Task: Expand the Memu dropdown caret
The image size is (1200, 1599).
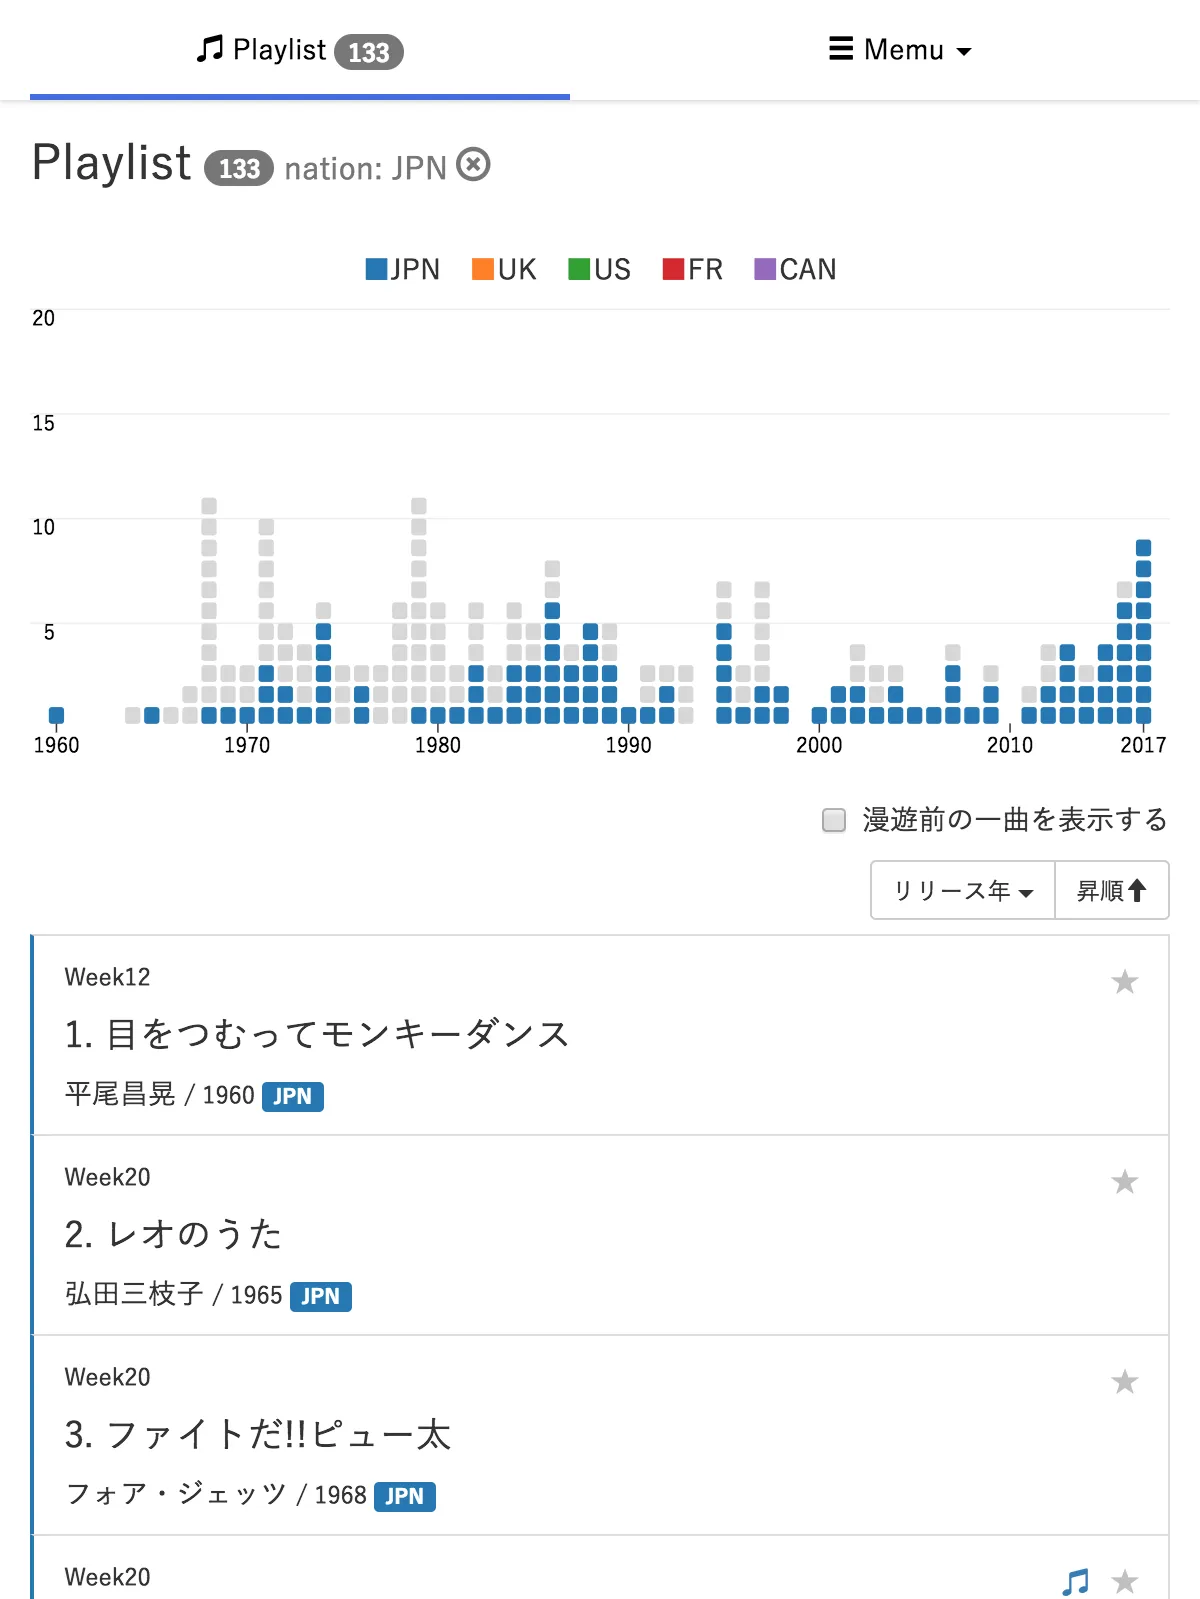Action: pos(964,51)
